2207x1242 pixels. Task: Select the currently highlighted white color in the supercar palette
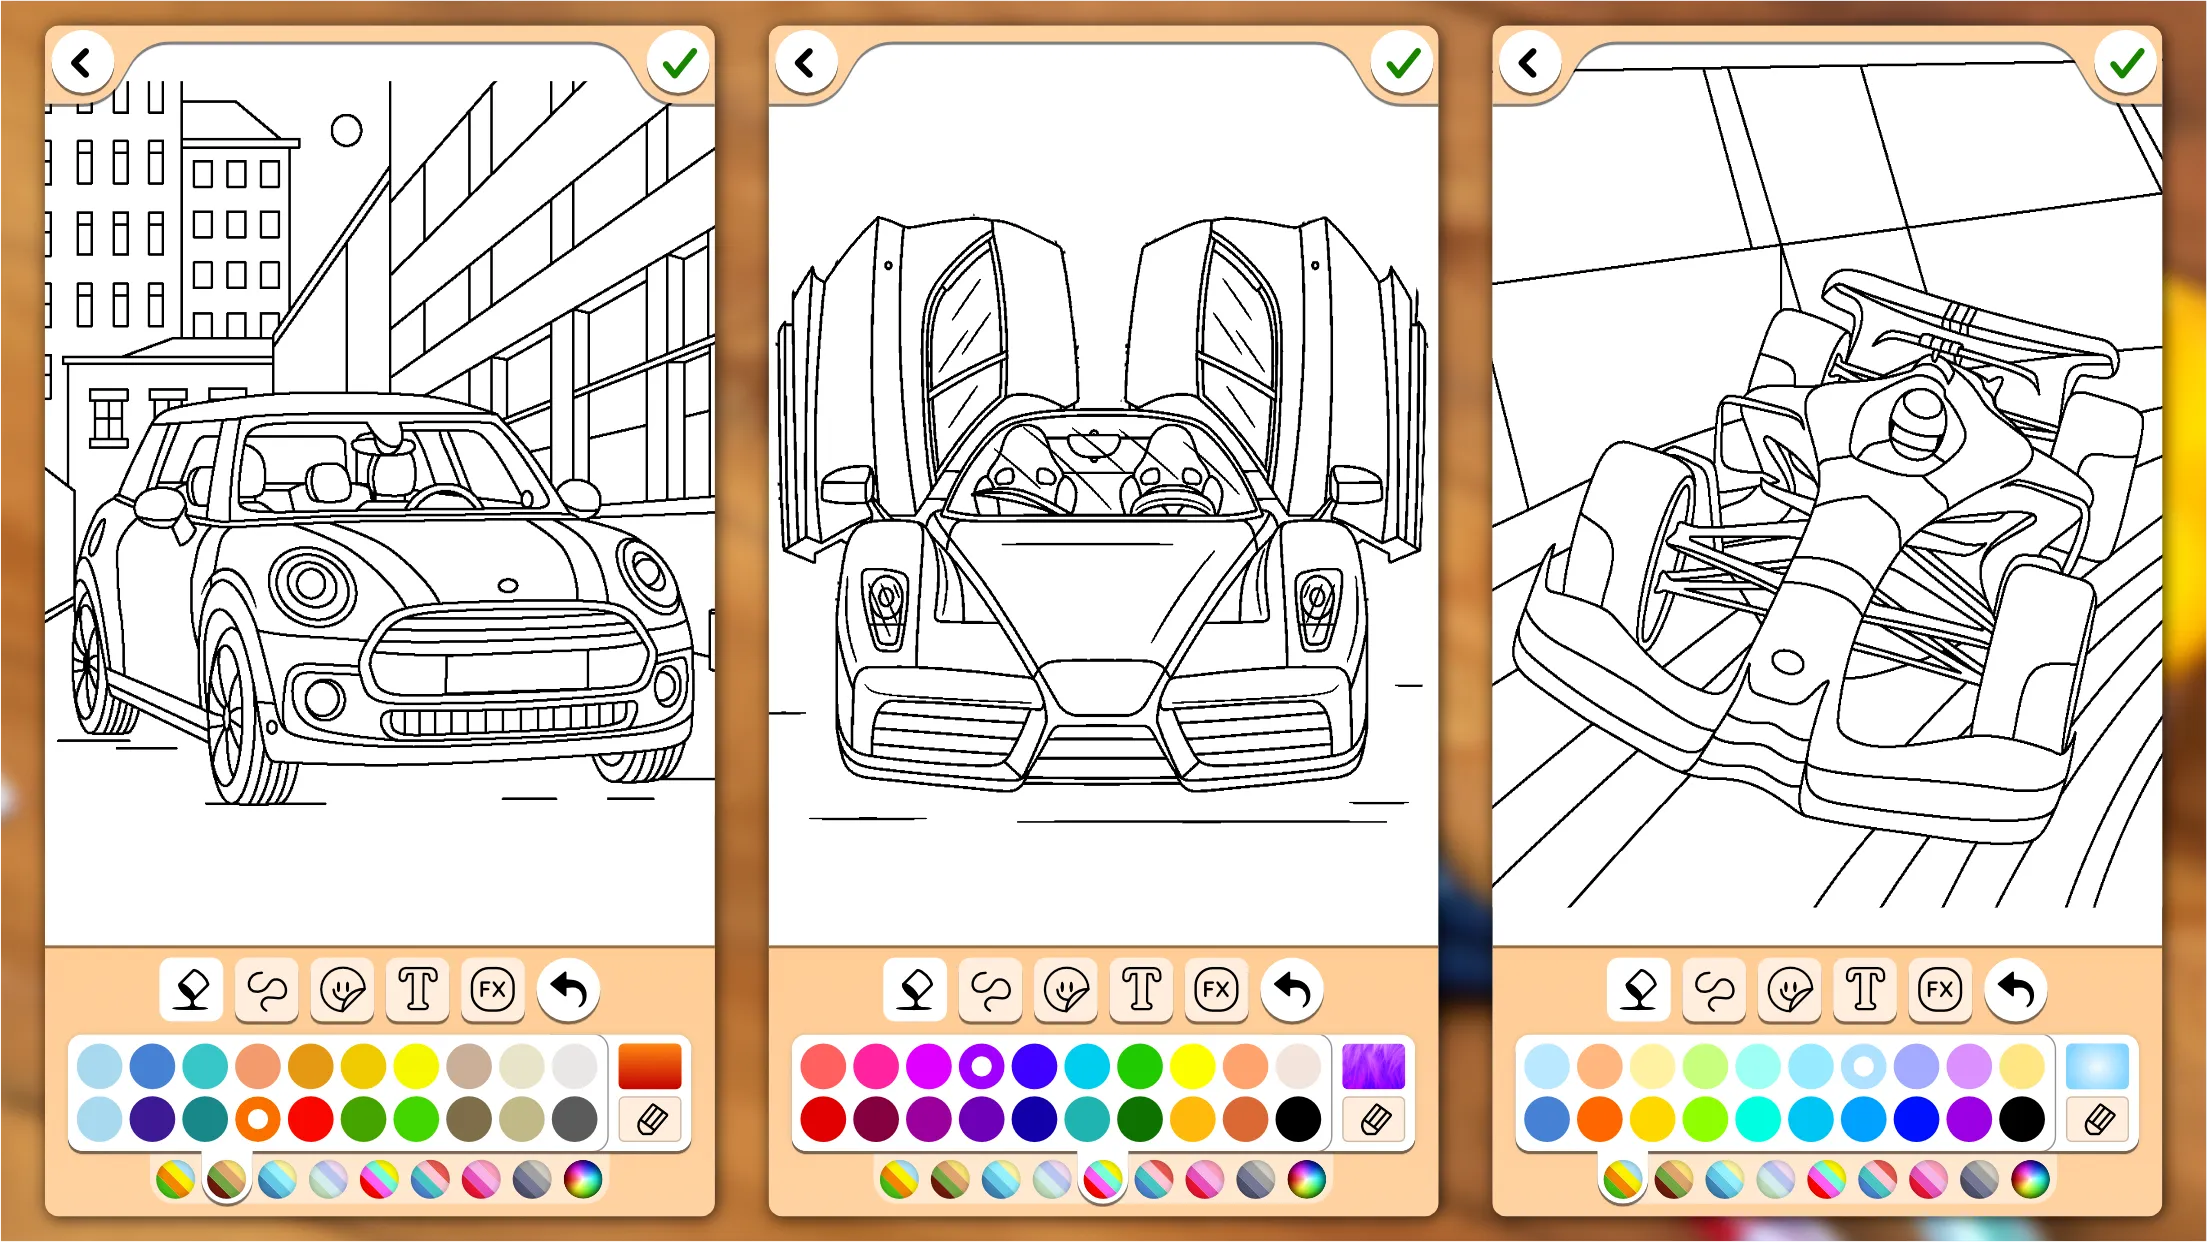tap(981, 1065)
